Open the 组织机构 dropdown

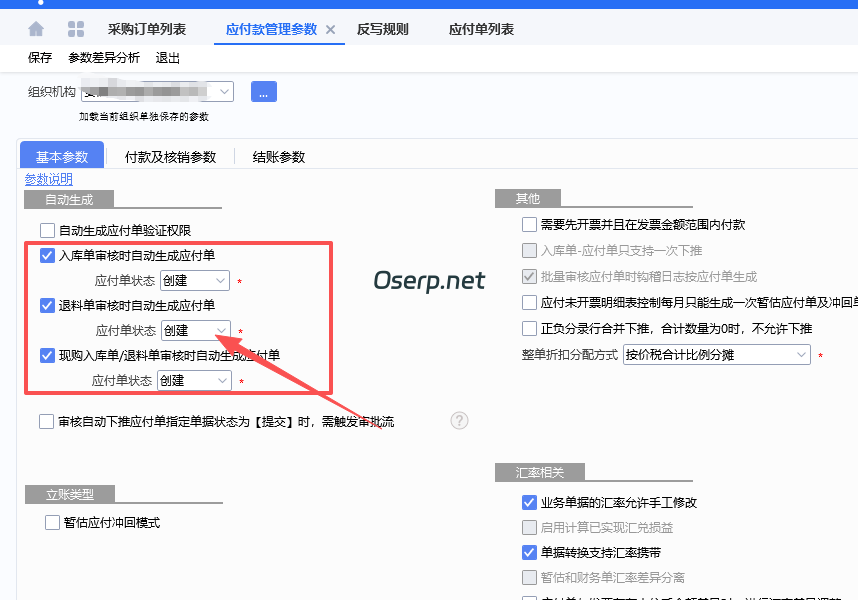coord(223,91)
